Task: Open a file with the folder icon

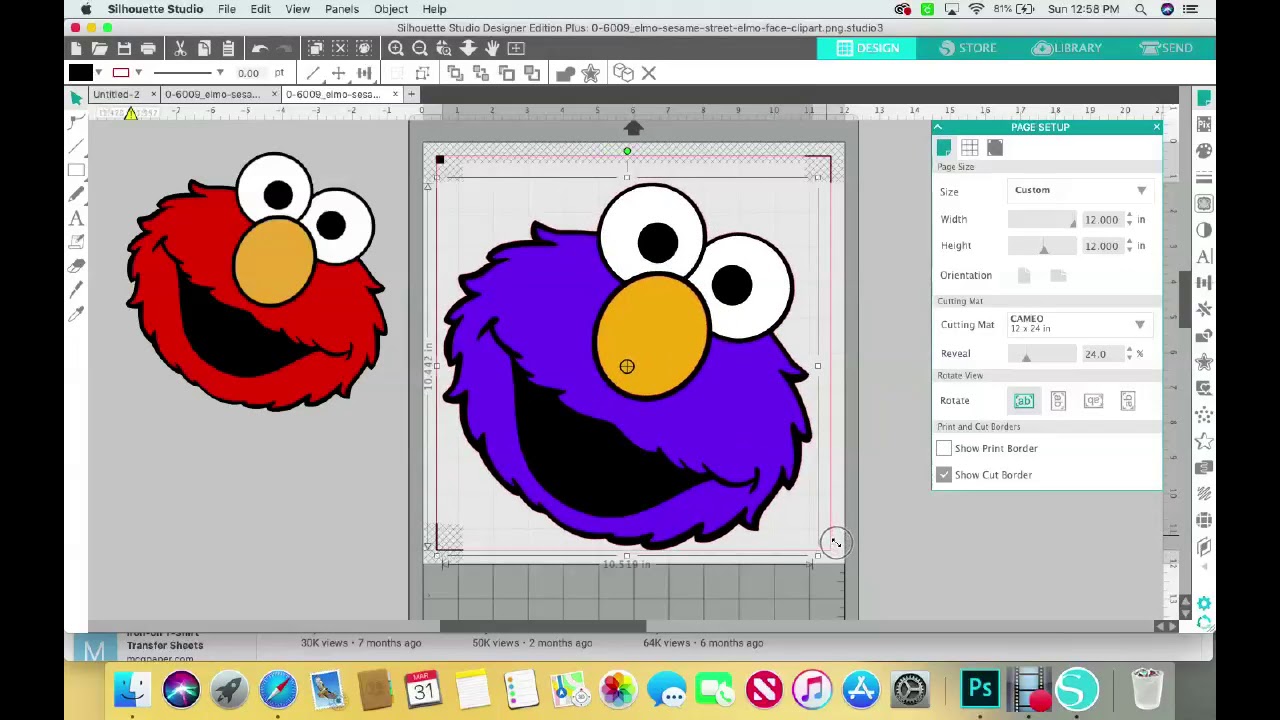Action: click(100, 48)
